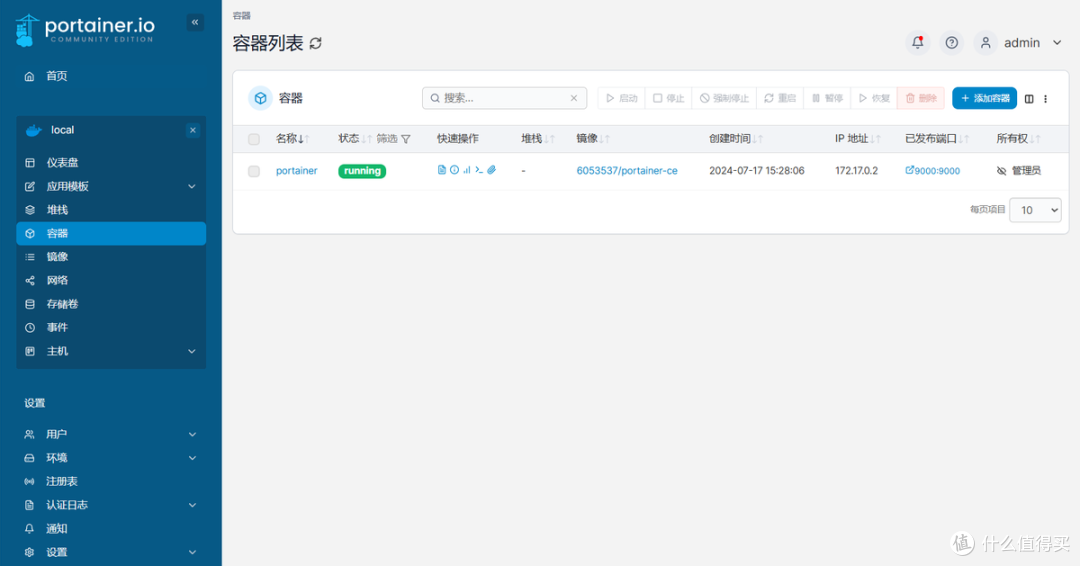Click 强制停止 kill button
The image size is (1080, 566).
pos(724,98)
